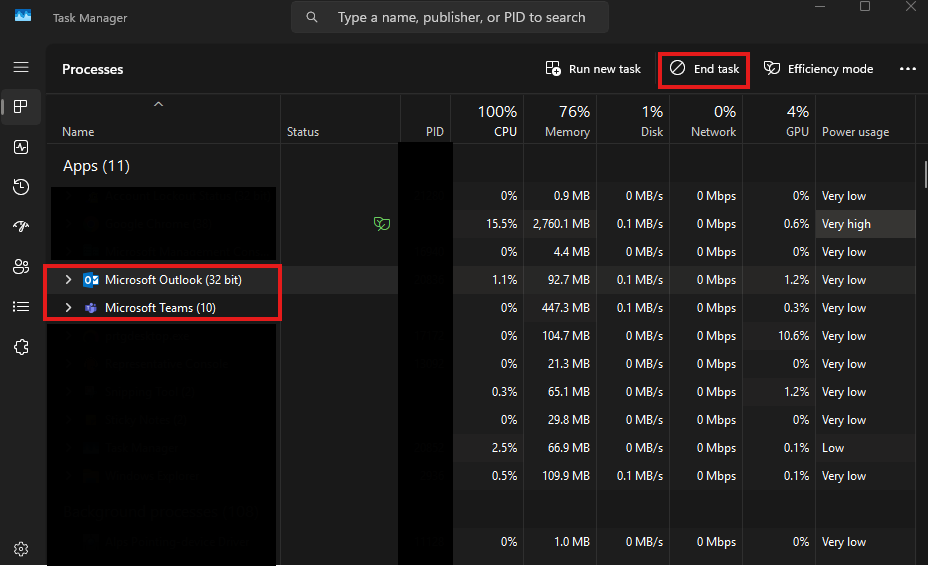
Task: Click the Microsoft Outlook app icon
Action: [91, 280]
